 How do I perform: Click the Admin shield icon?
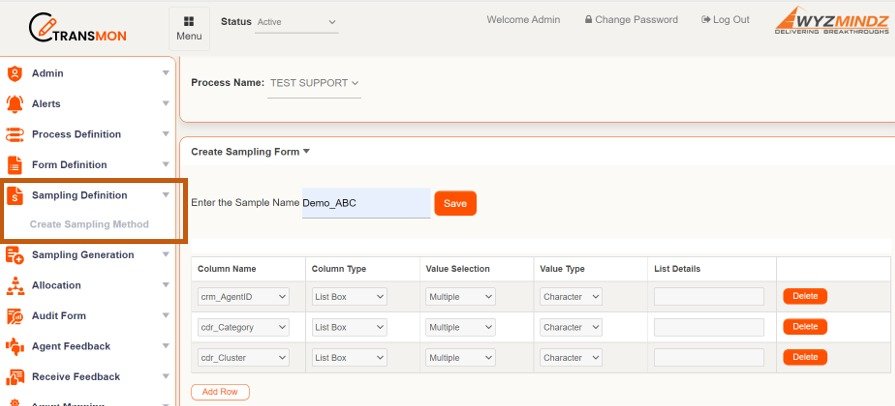(x=14, y=74)
